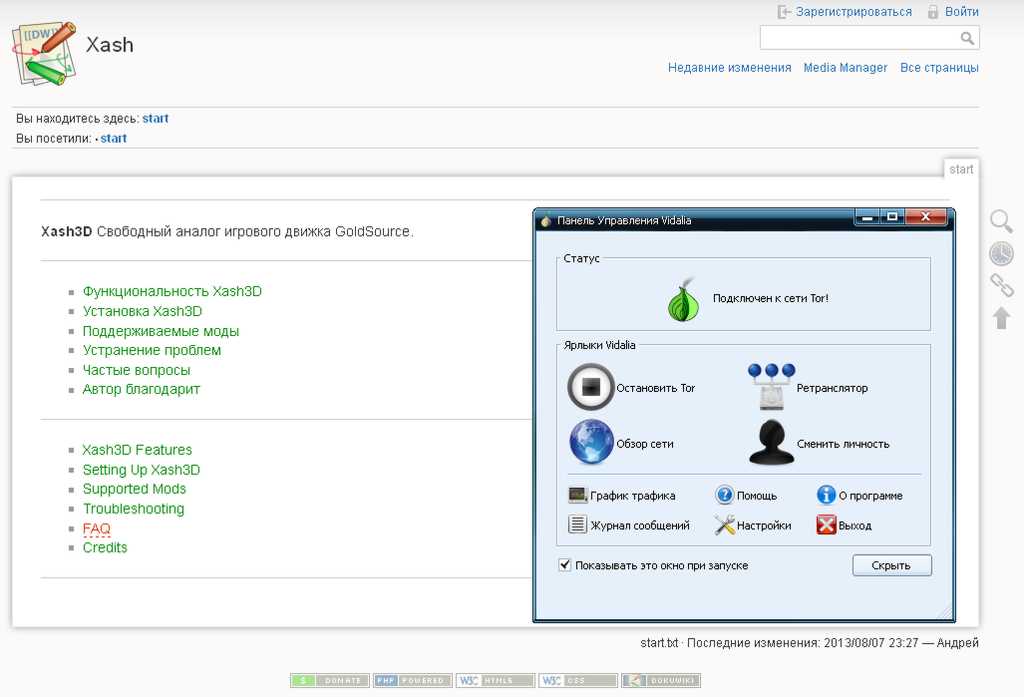Open Помощь help question icon
The width and height of the screenshot is (1024, 697).
click(x=725, y=495)
